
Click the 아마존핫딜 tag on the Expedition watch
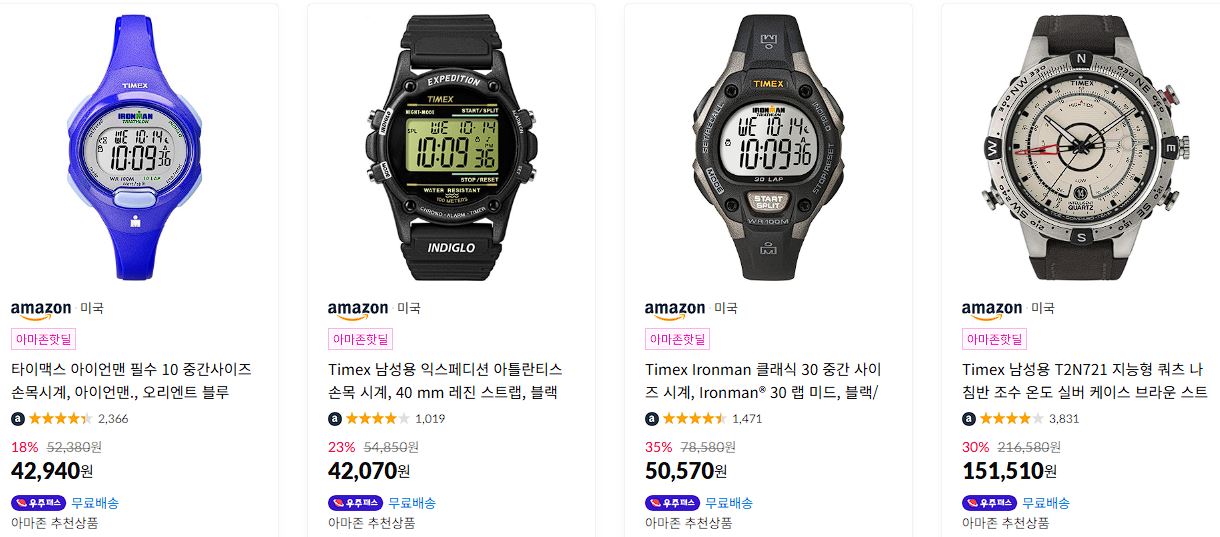[361, 340]
